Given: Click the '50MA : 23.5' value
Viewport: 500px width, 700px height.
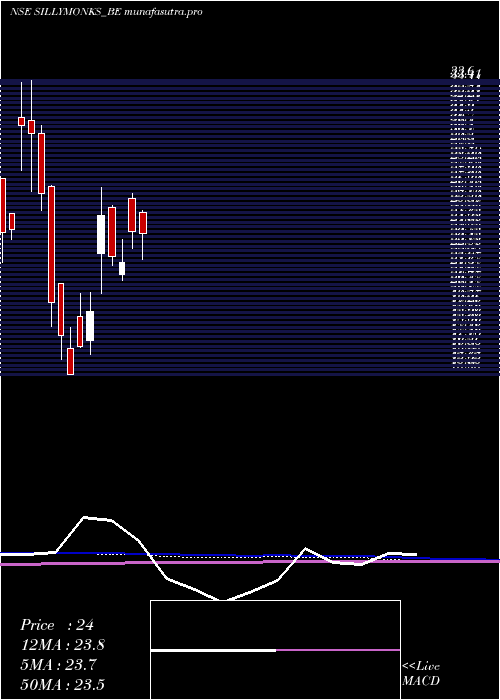Looking at the screenshot, I should 63,684.
